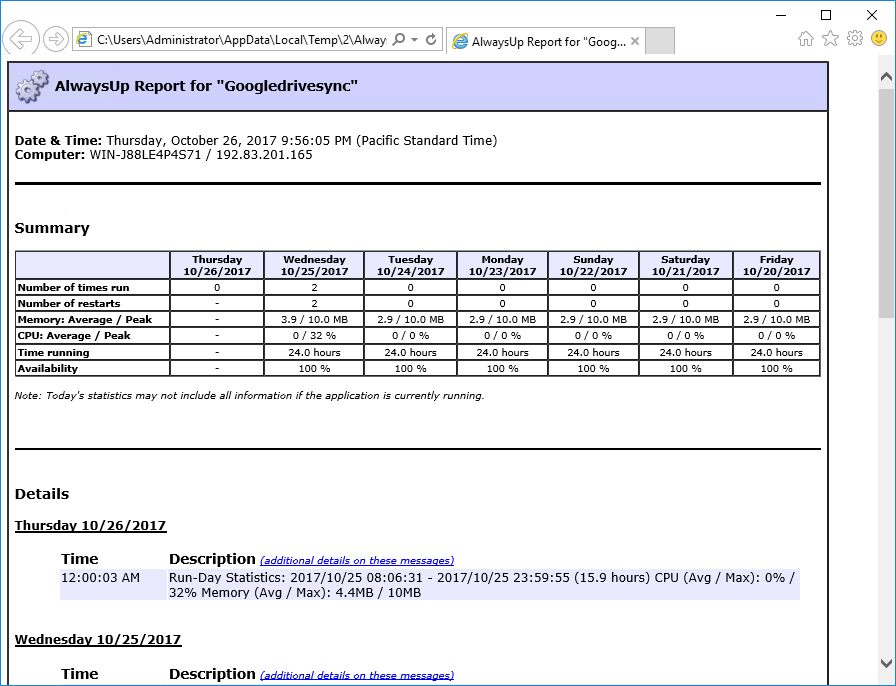The height and width of the screenshot is (686, 896).
Task: Open the Home page icon
Action: coord(806,39)
